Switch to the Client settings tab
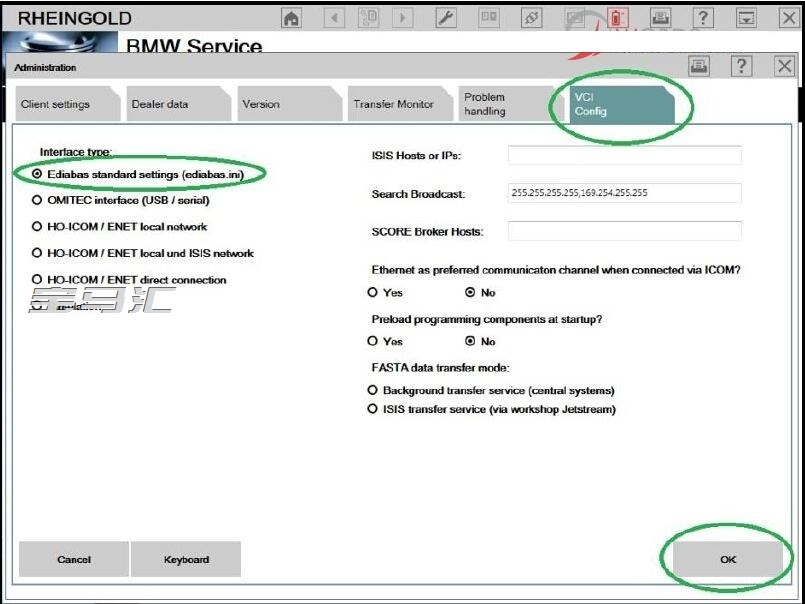Screen dimensions: 805x604 coord(67,104)
